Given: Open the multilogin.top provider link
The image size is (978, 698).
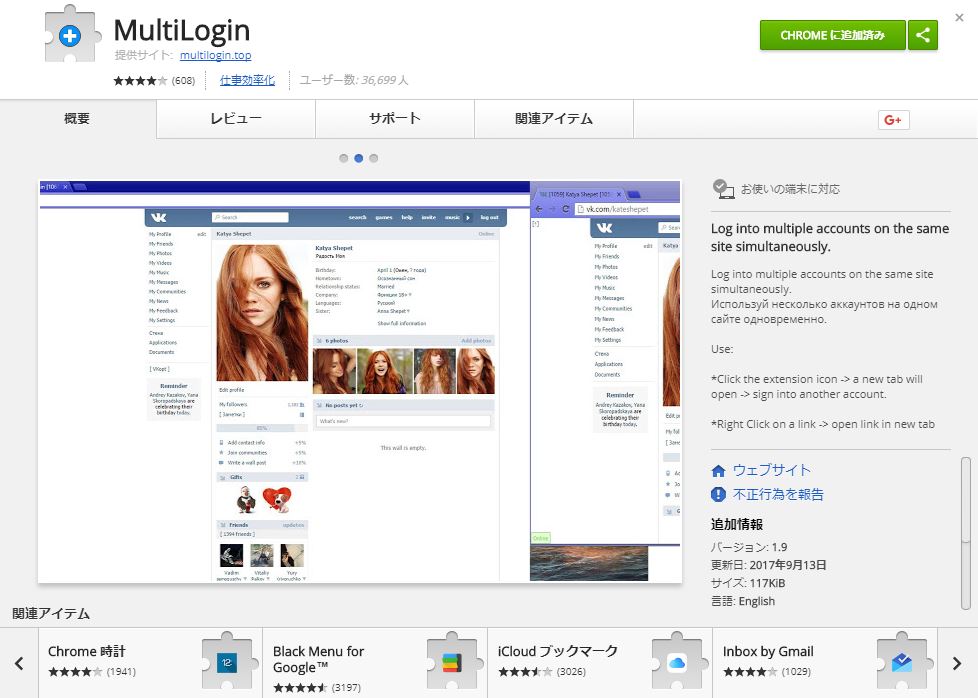Looking at the screenshot, I should pyautogui.click(x=215, y=55).
